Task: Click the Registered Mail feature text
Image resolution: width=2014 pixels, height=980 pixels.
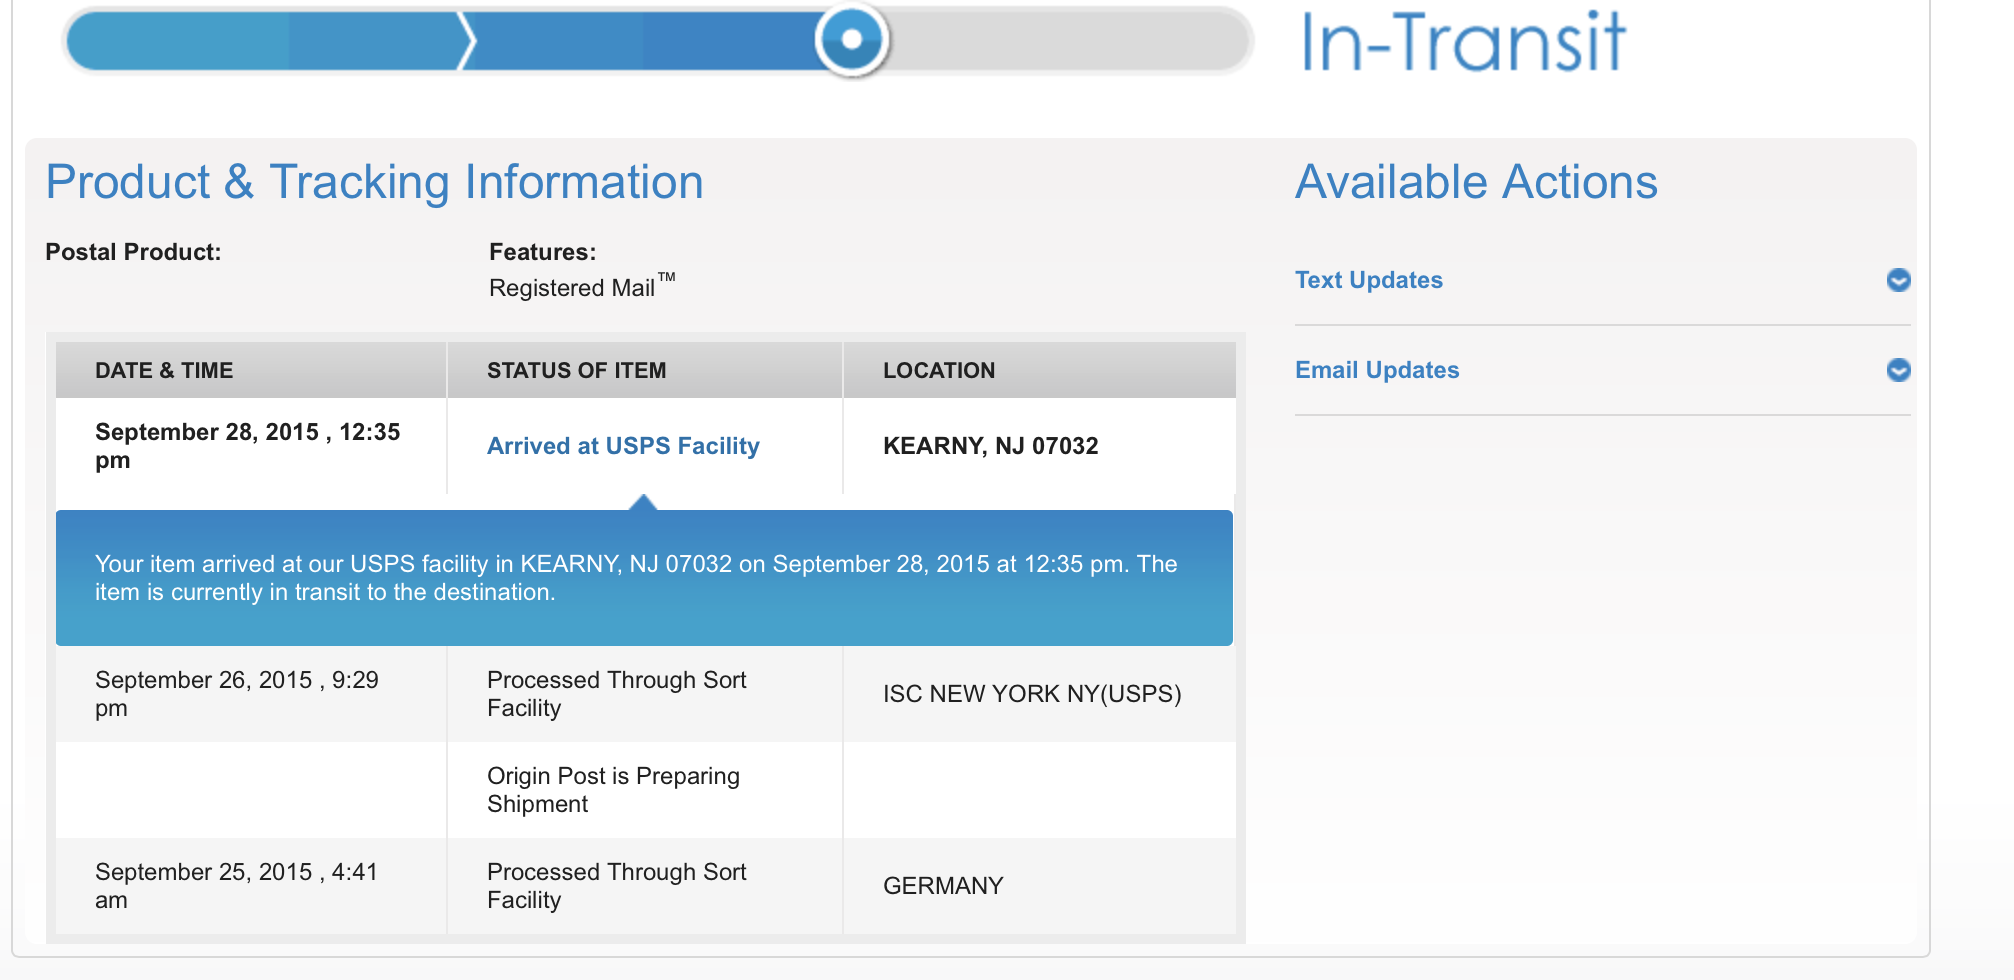Action: click(x=572, y=288)
